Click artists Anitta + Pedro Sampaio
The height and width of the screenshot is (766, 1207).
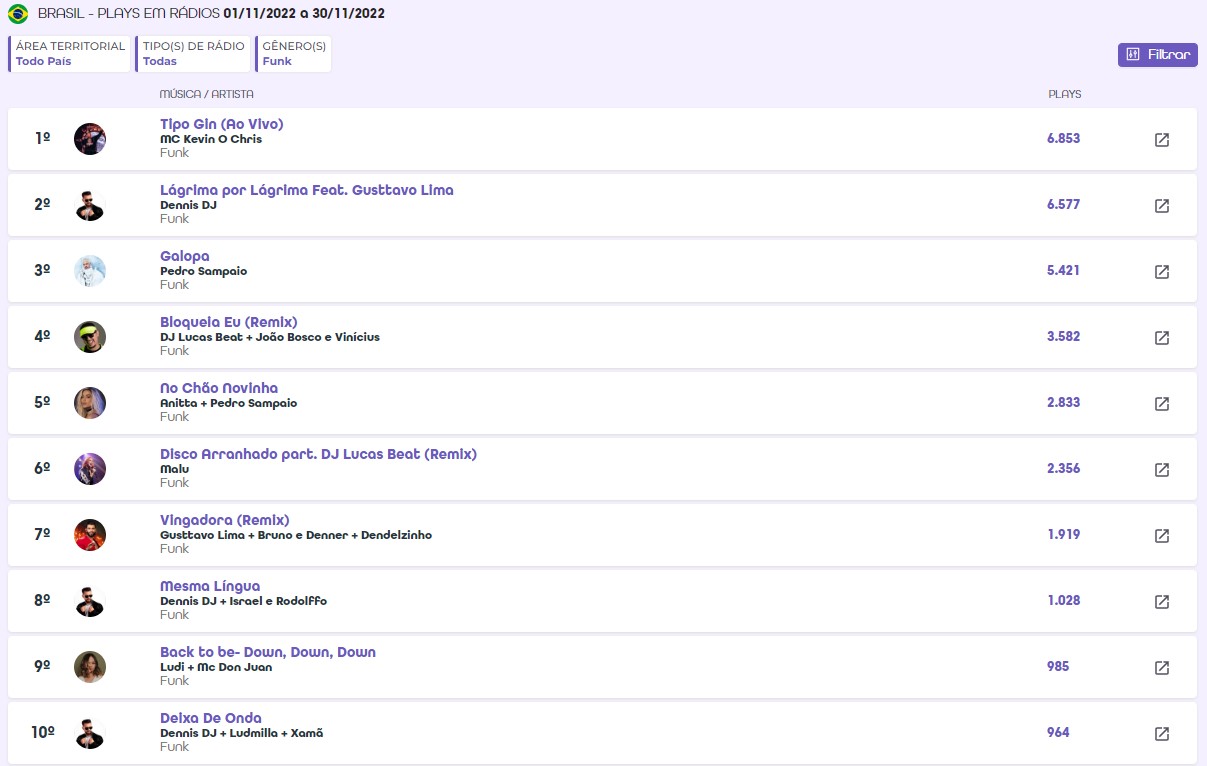[229, 403]
